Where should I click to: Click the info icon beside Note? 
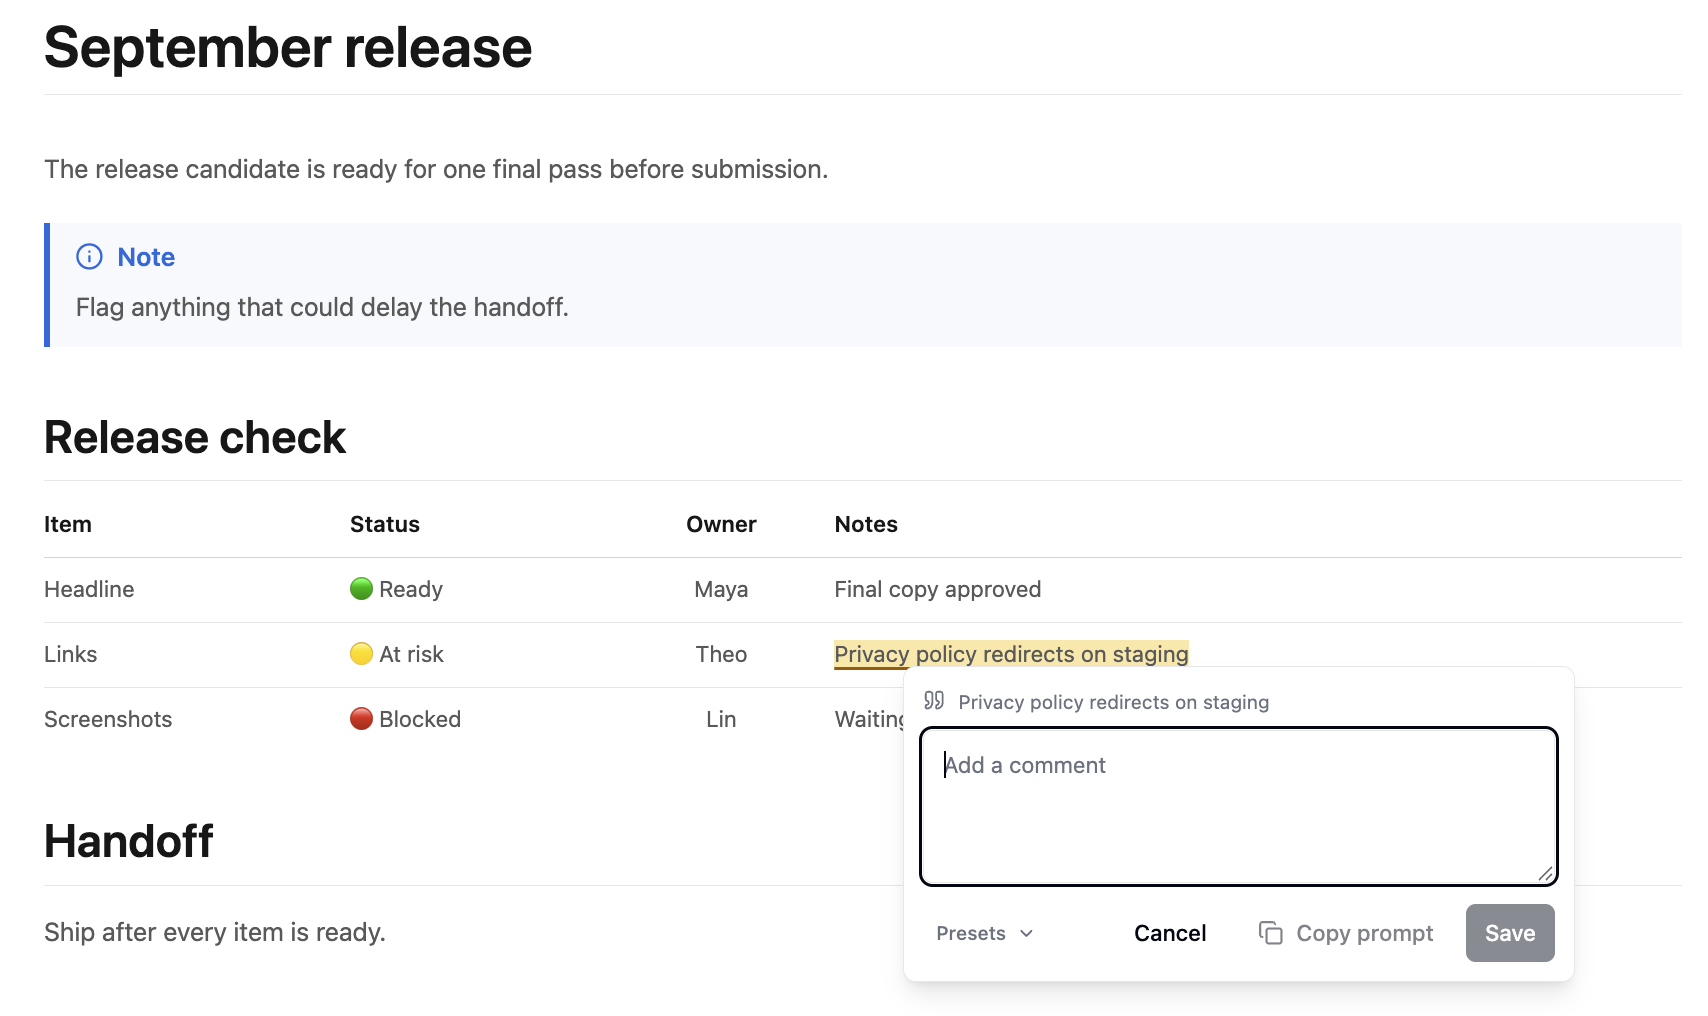(x=89, y=257)
